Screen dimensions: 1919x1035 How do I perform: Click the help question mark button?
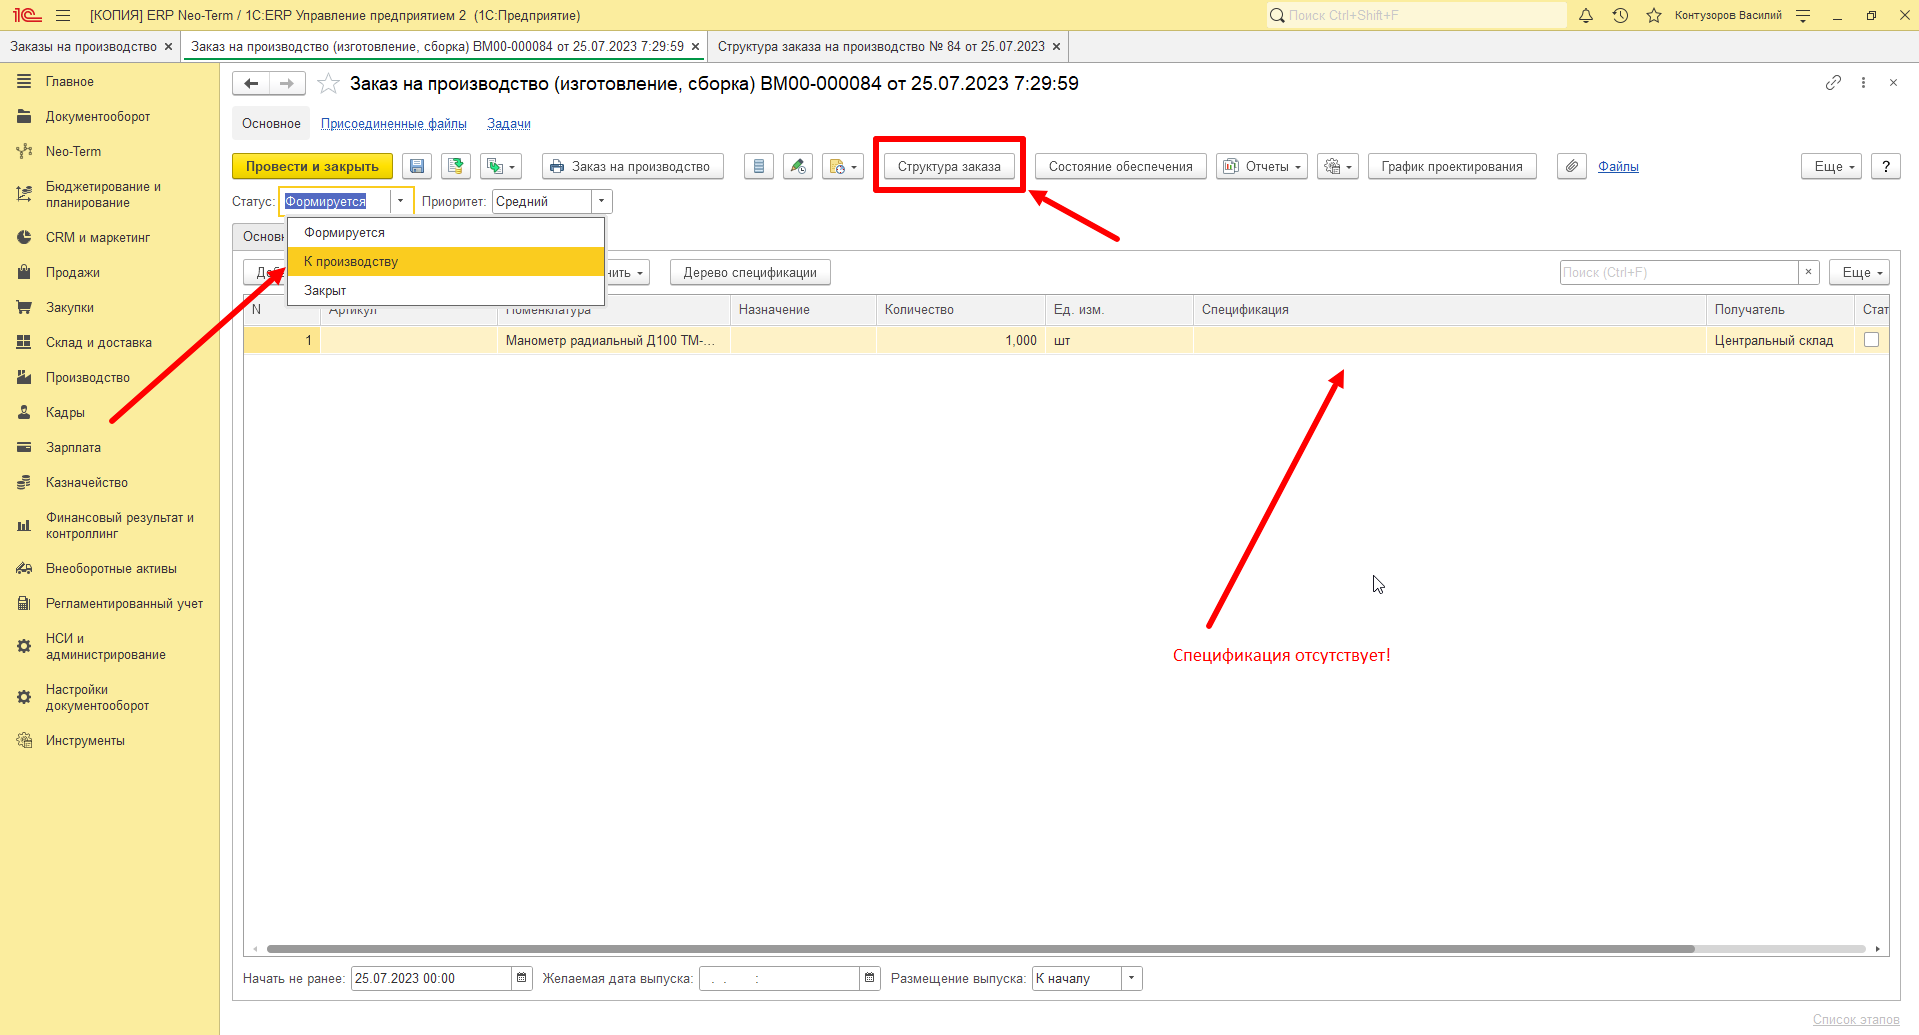click(x=1886, y=167)
